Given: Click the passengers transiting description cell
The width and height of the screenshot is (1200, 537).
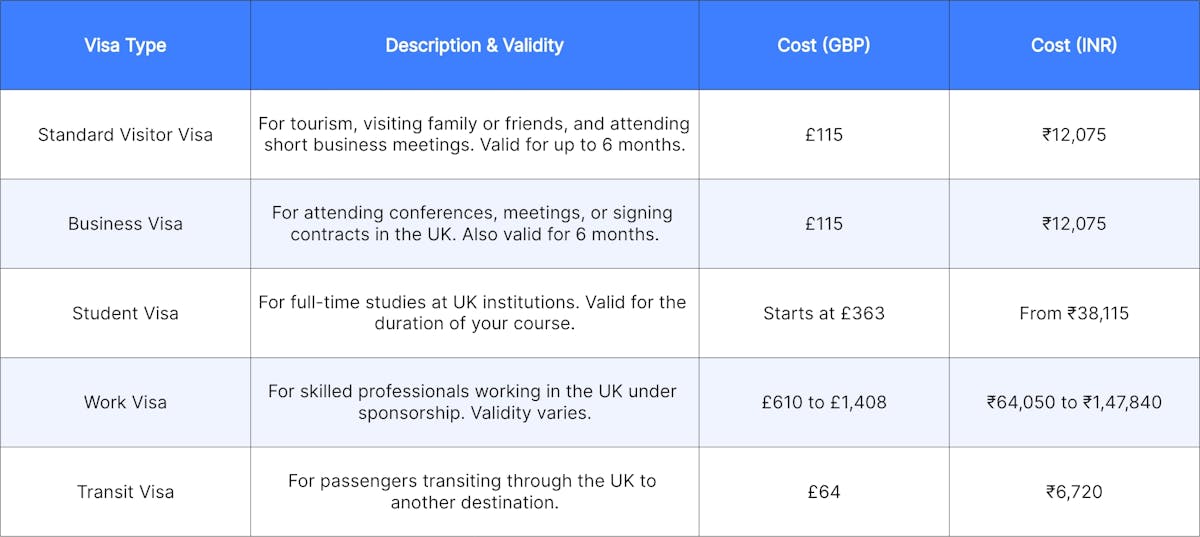Looking at the screenshot, I should coord(474,492).
